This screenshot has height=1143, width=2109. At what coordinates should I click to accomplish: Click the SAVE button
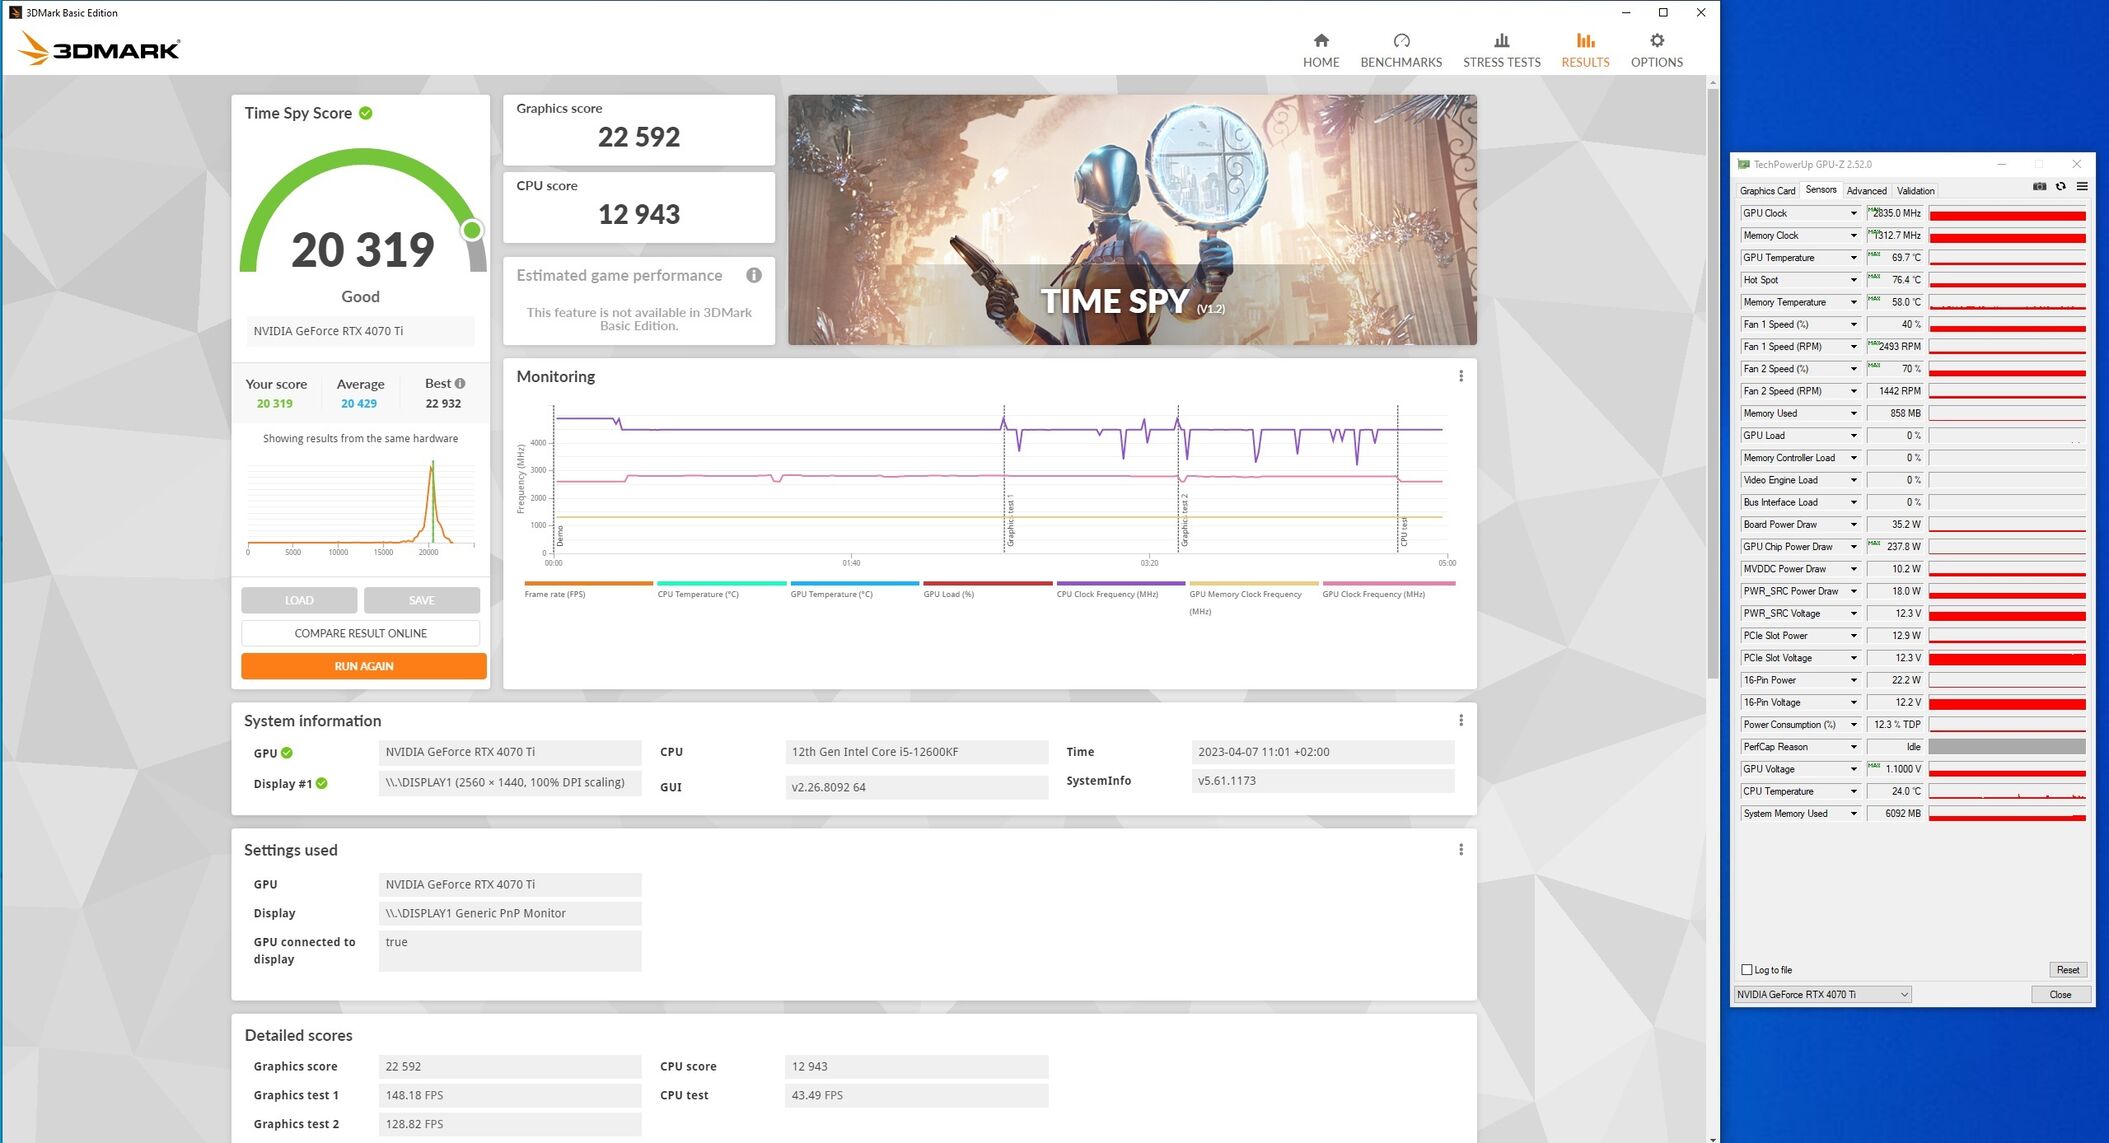coord(421,600)
